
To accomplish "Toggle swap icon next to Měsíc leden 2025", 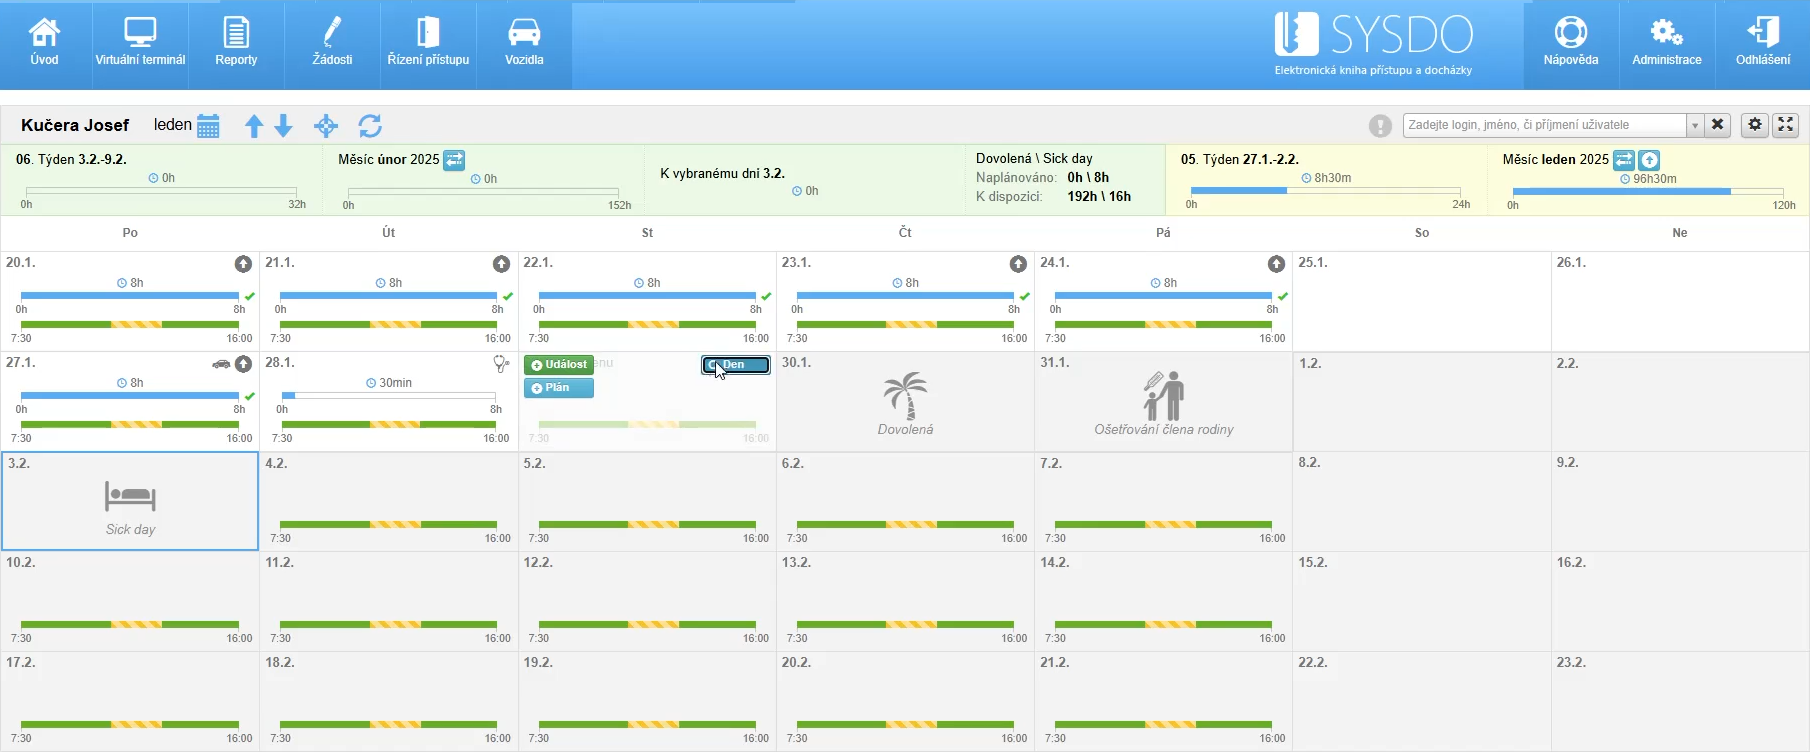I will point(1624,160).
